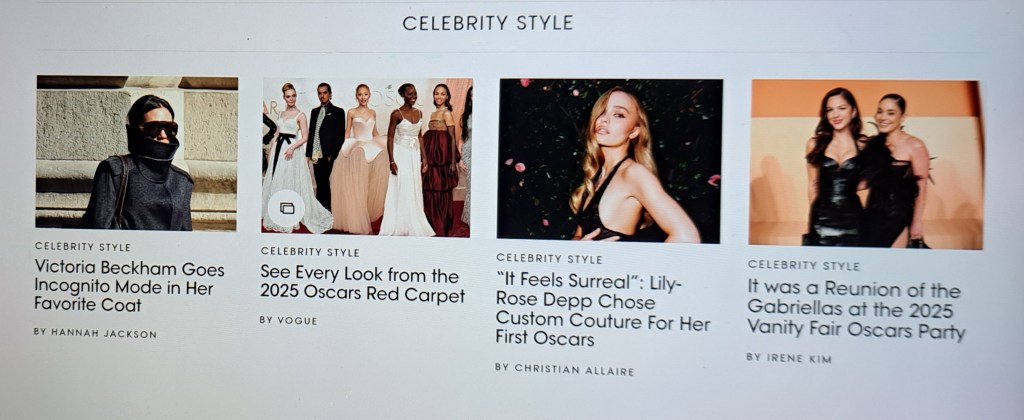Click the Celebrity Style section heading
The height and width of the screenshot is (420, 1024).
[487, 24]
